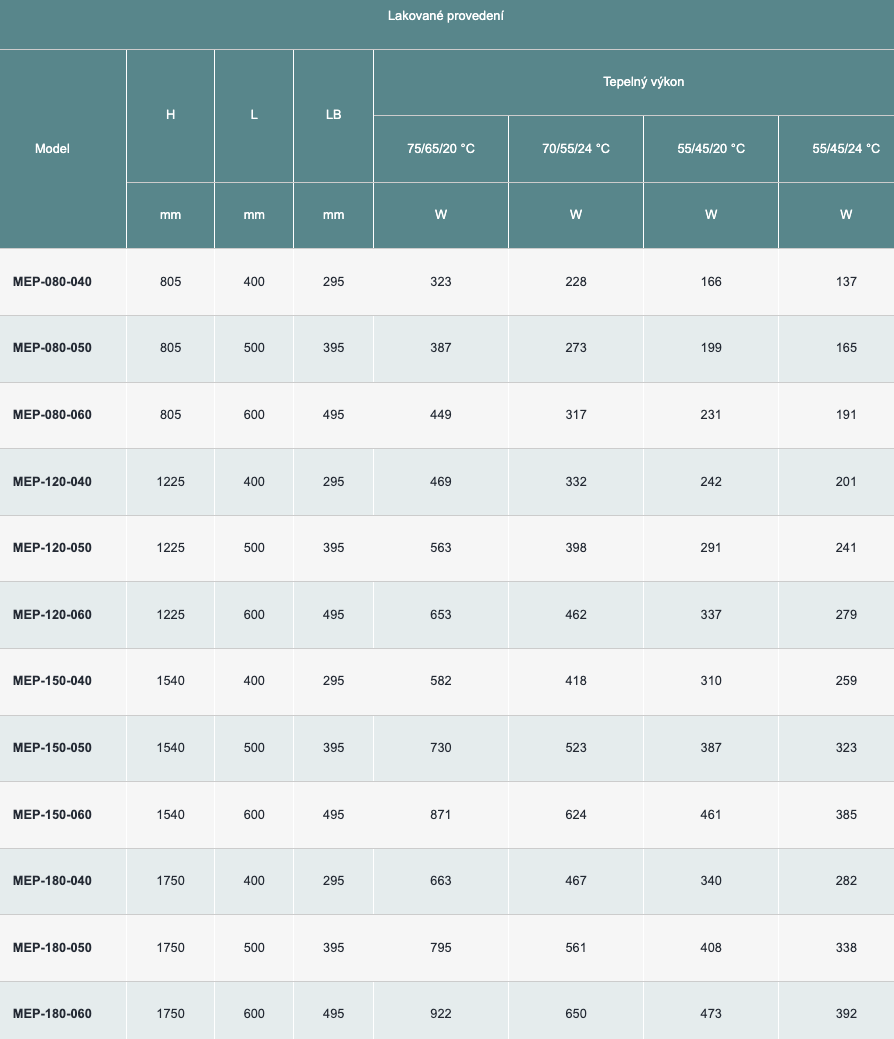Image resolution: width=894 pixels, height=1039 pixels.
Task: Click the MEP-150-050 model cell
Action: pyautogui.click(x=52, y=748)
